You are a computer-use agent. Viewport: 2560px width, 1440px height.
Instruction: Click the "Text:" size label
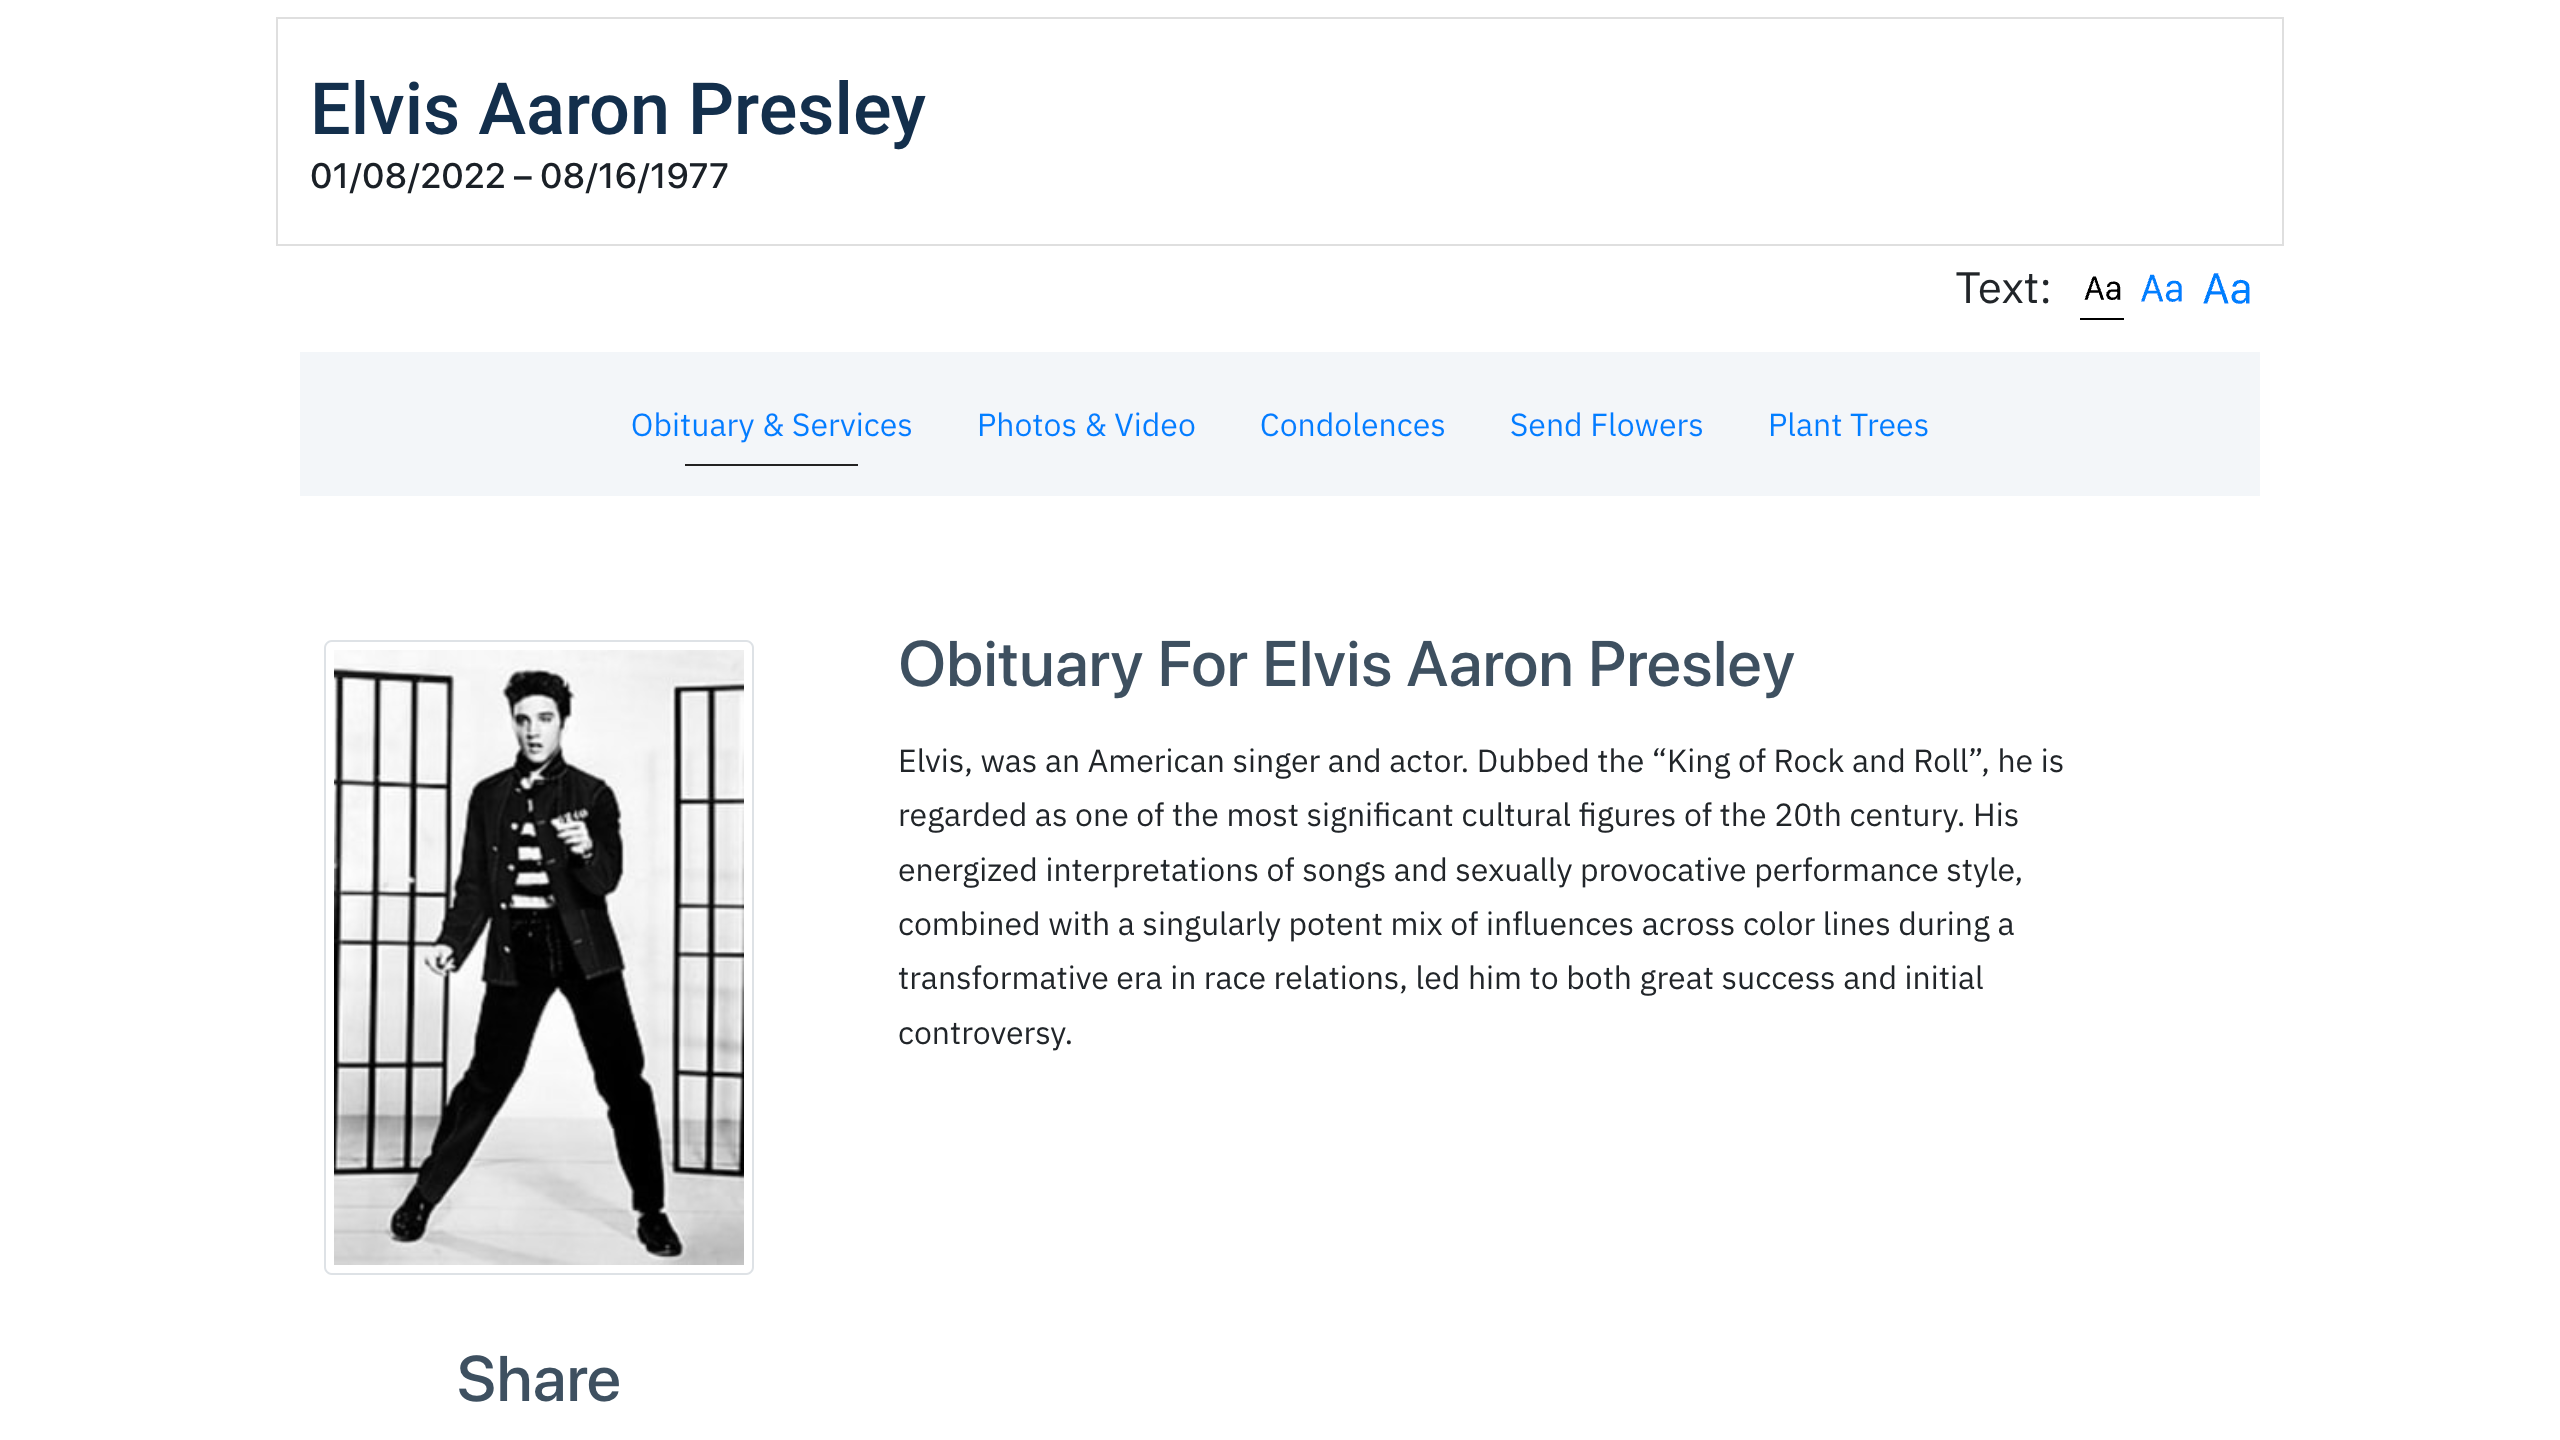click(x=2003, y=289)
